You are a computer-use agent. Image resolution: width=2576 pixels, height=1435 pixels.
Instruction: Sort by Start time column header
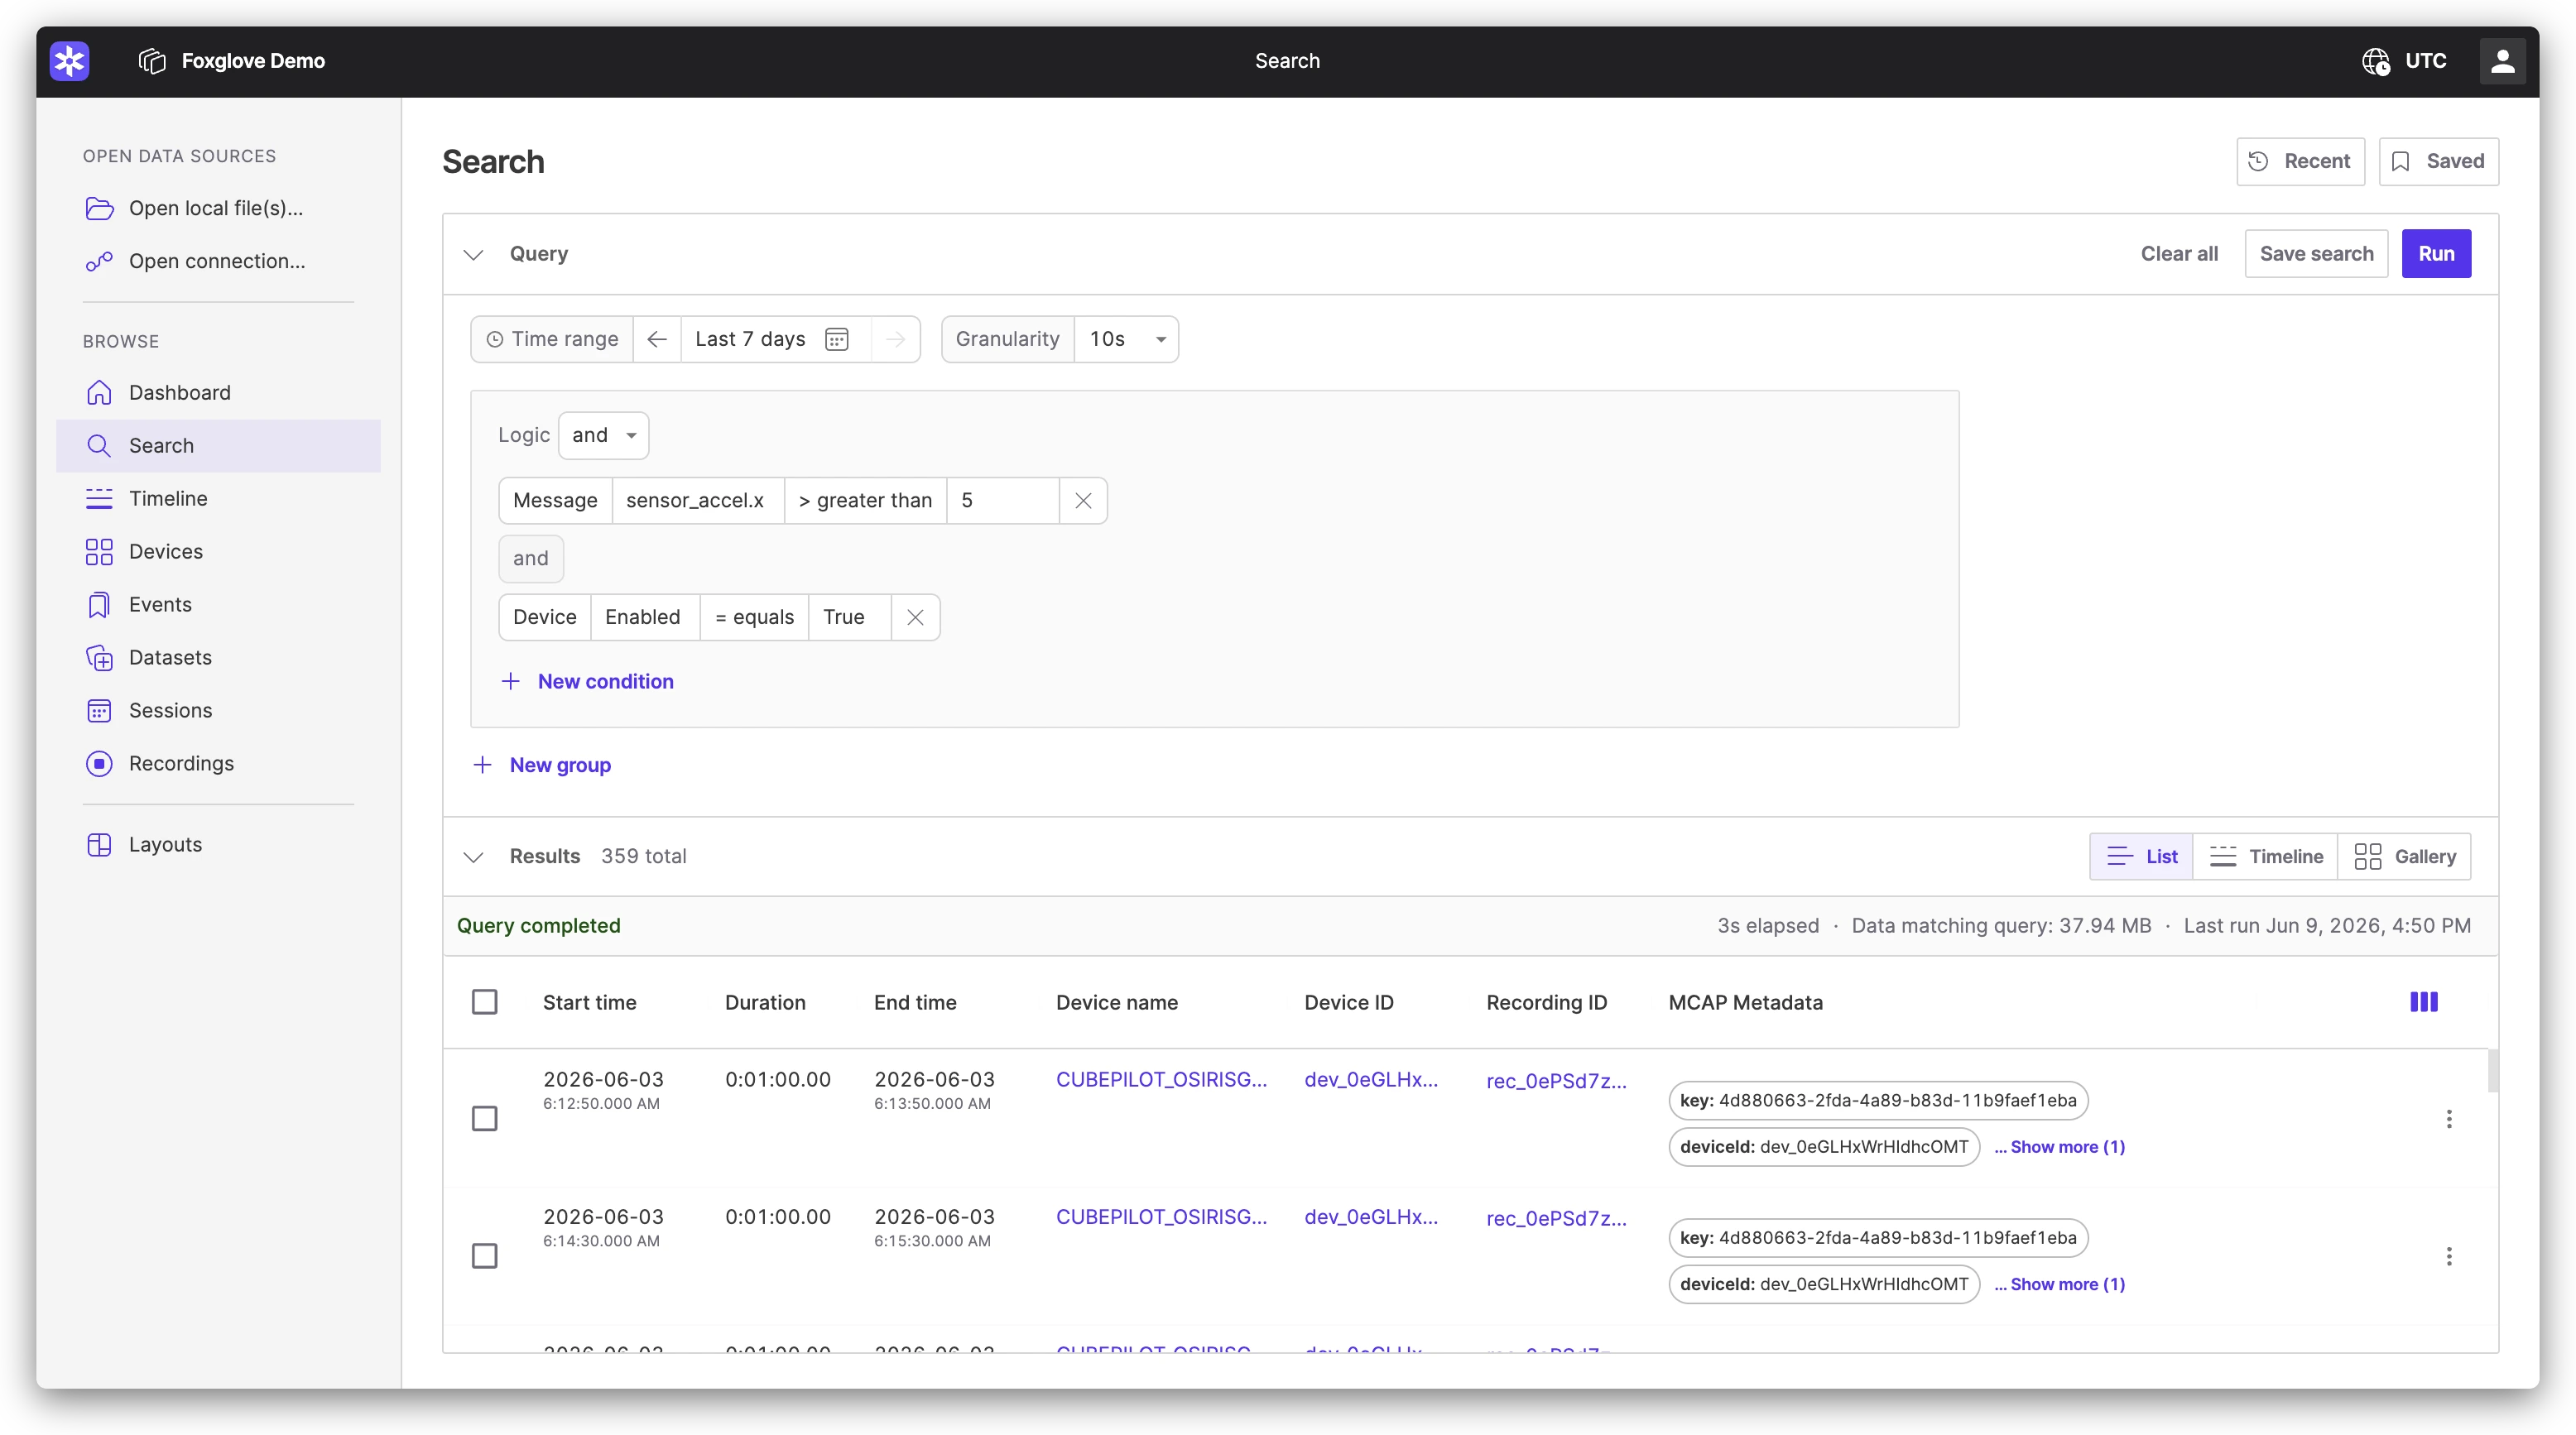click(589, 1002)
